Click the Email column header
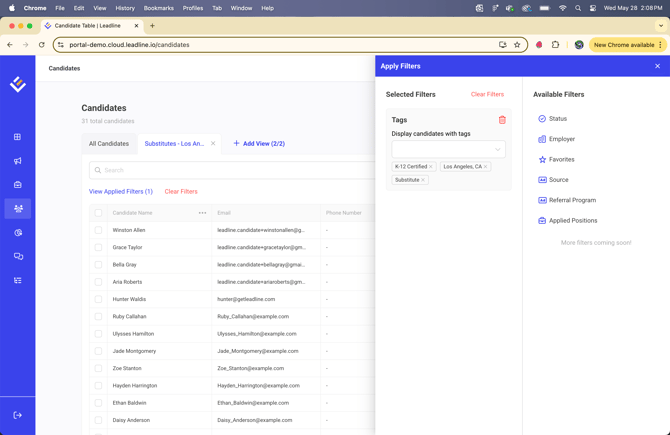The height and width of the screenshot is (435, 670). pos(224,213)
